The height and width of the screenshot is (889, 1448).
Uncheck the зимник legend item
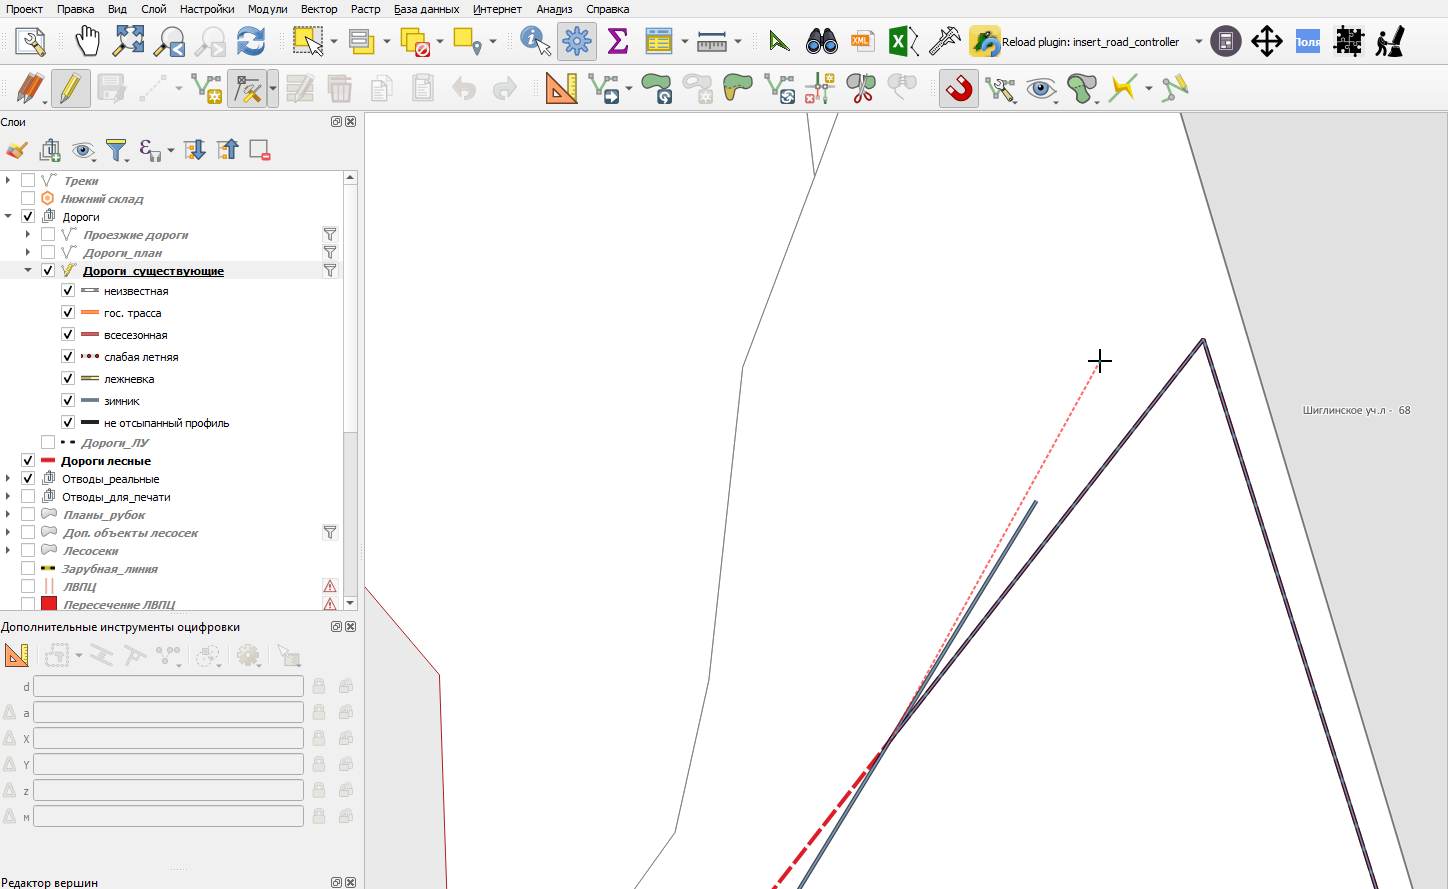[68, 401]
